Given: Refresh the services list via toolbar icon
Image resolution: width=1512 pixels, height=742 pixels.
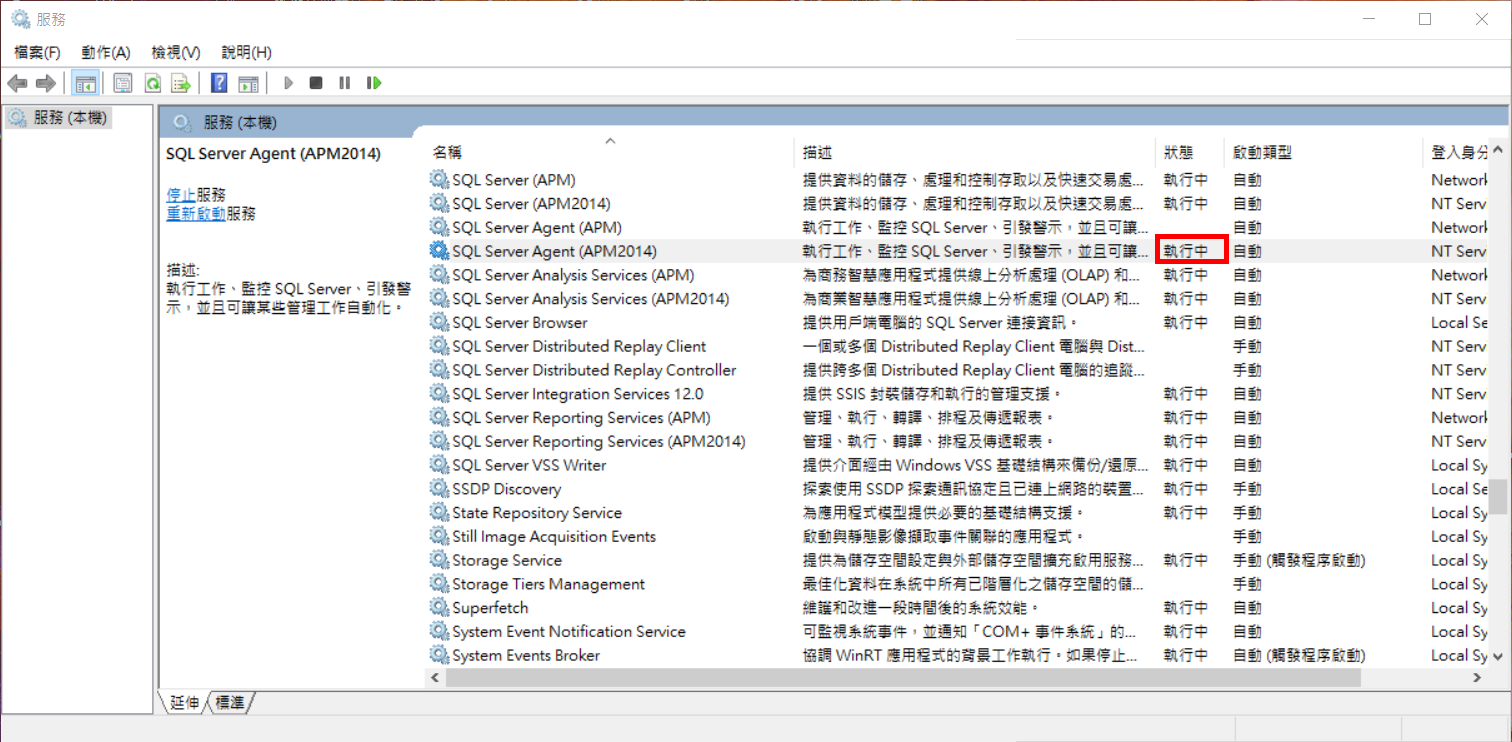Looking at the screenshot, I should (152, 83).
